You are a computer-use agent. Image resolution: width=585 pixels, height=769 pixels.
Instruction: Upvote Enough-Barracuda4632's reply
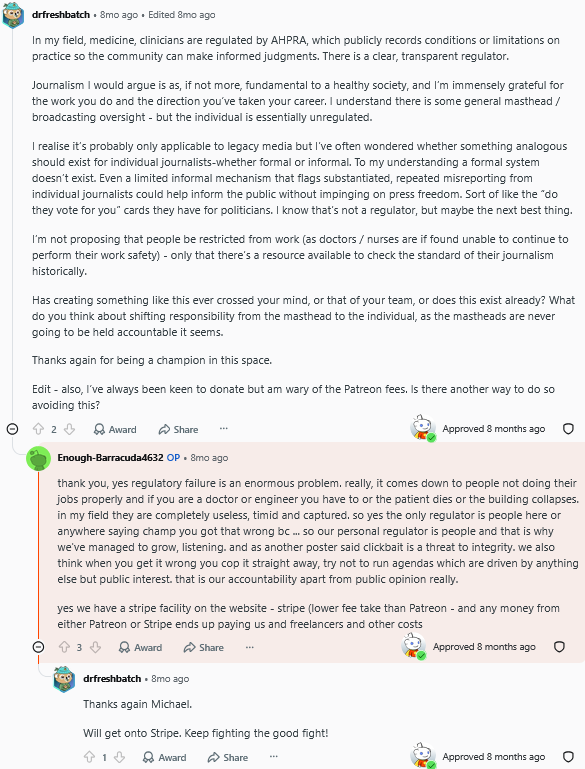point(64,647)
